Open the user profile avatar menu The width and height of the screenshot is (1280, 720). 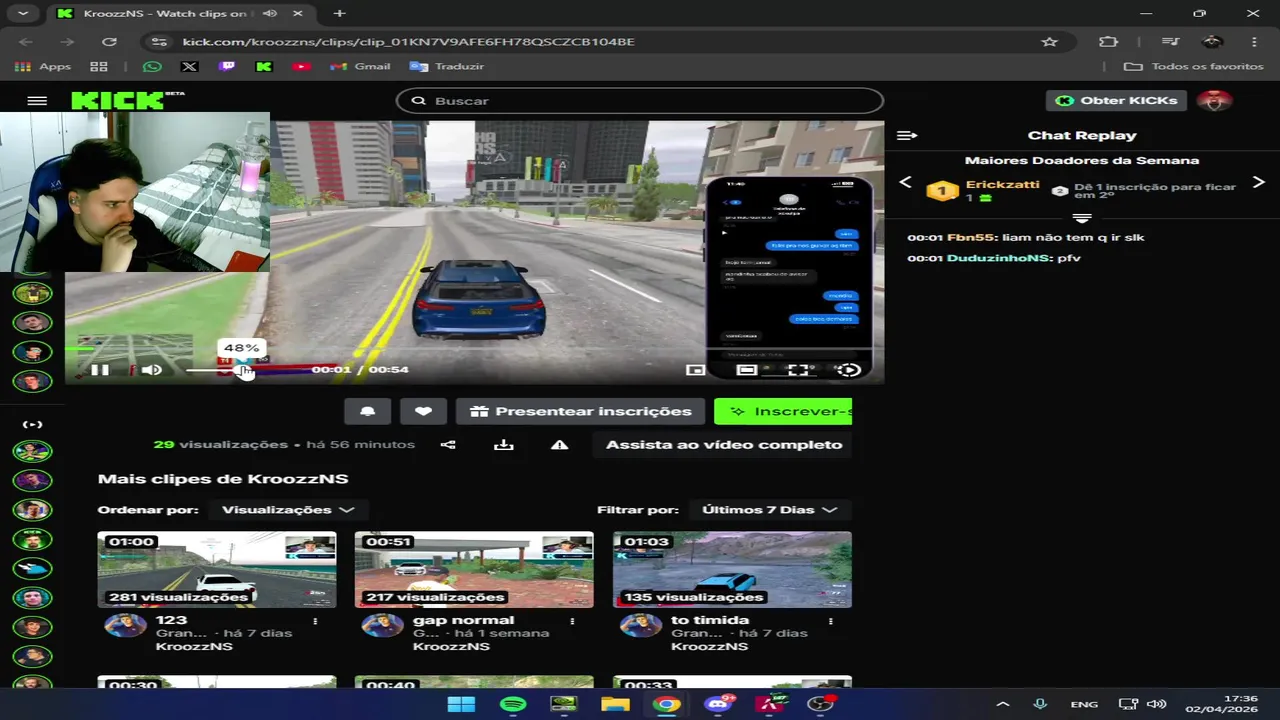tap(1214, 101)
